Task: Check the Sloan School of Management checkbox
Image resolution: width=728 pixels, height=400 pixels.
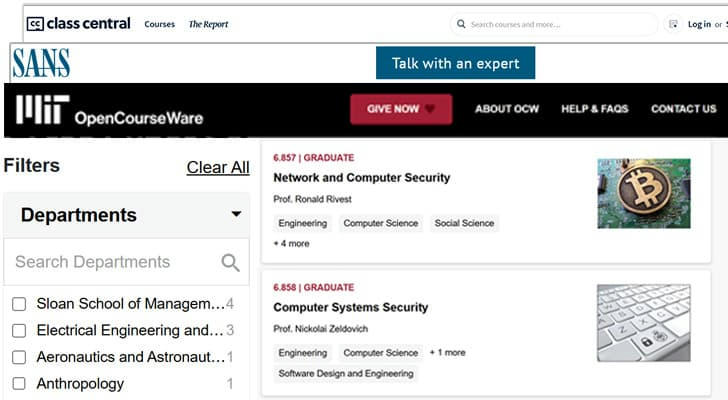Action: tap(19, 304)
